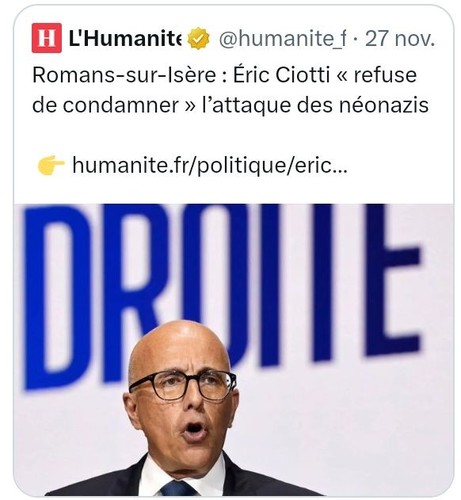461x500 pixels.
Task: Click the speaker's open mouth
Action: tap(195, 429)
